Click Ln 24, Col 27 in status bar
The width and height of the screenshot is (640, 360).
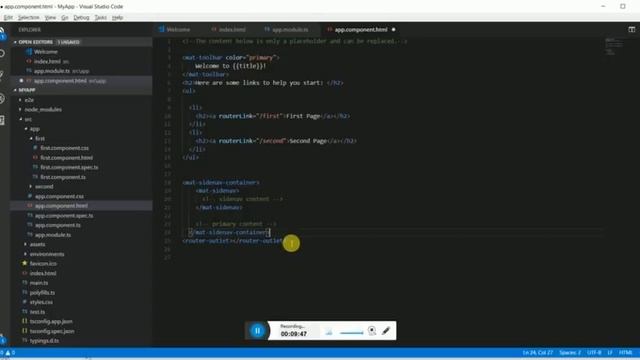(538, 352)
